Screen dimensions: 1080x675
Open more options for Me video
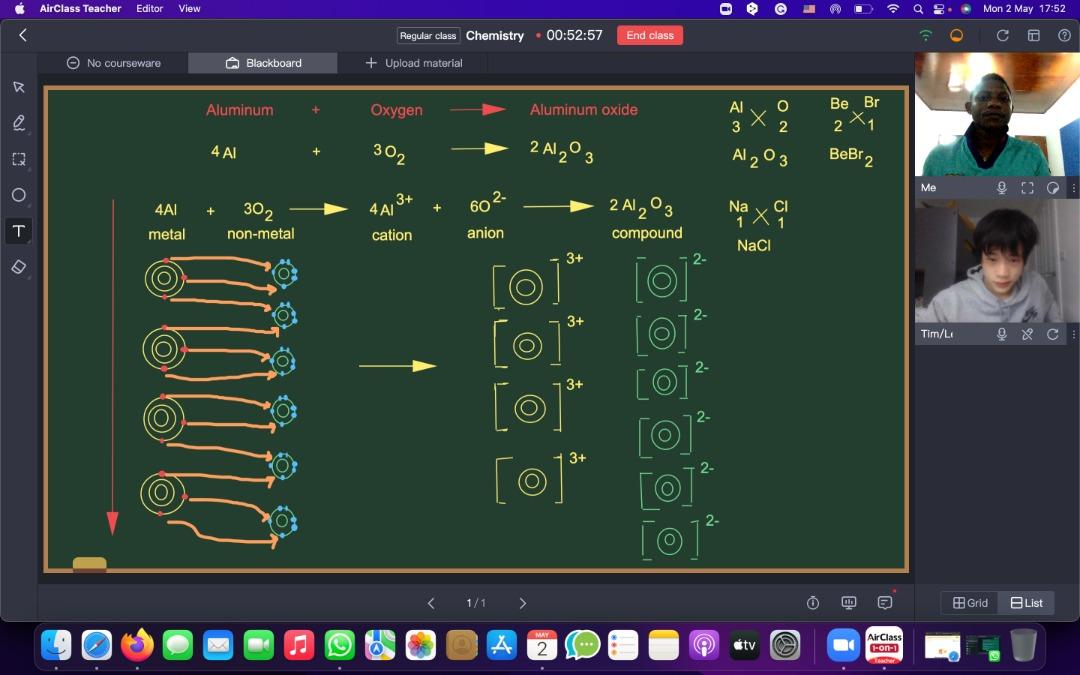1073,188
